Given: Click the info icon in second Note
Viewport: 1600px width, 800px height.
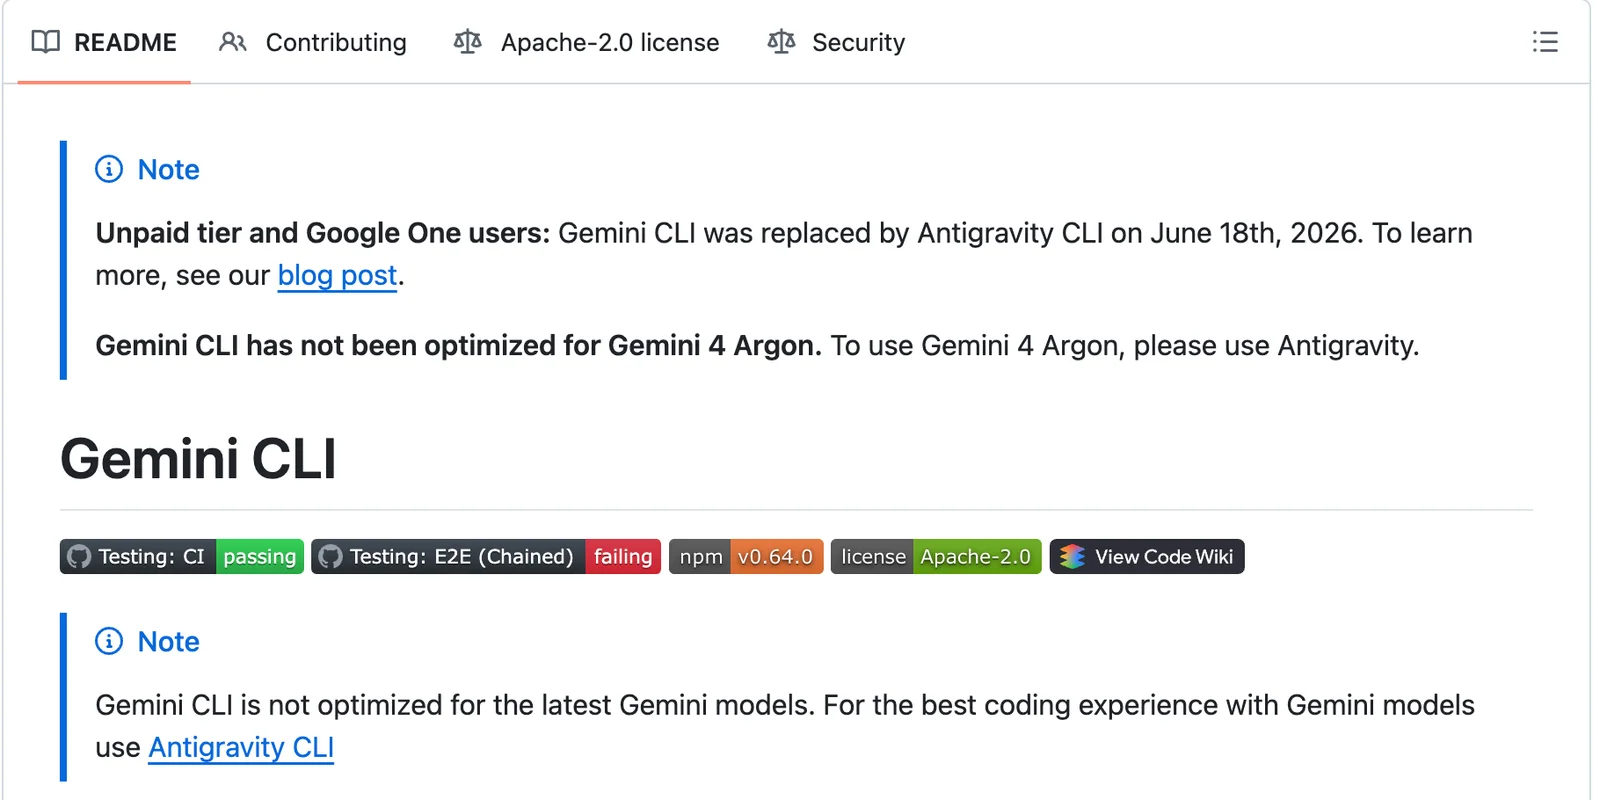Looking at the screenshot, I should (109, 641).
